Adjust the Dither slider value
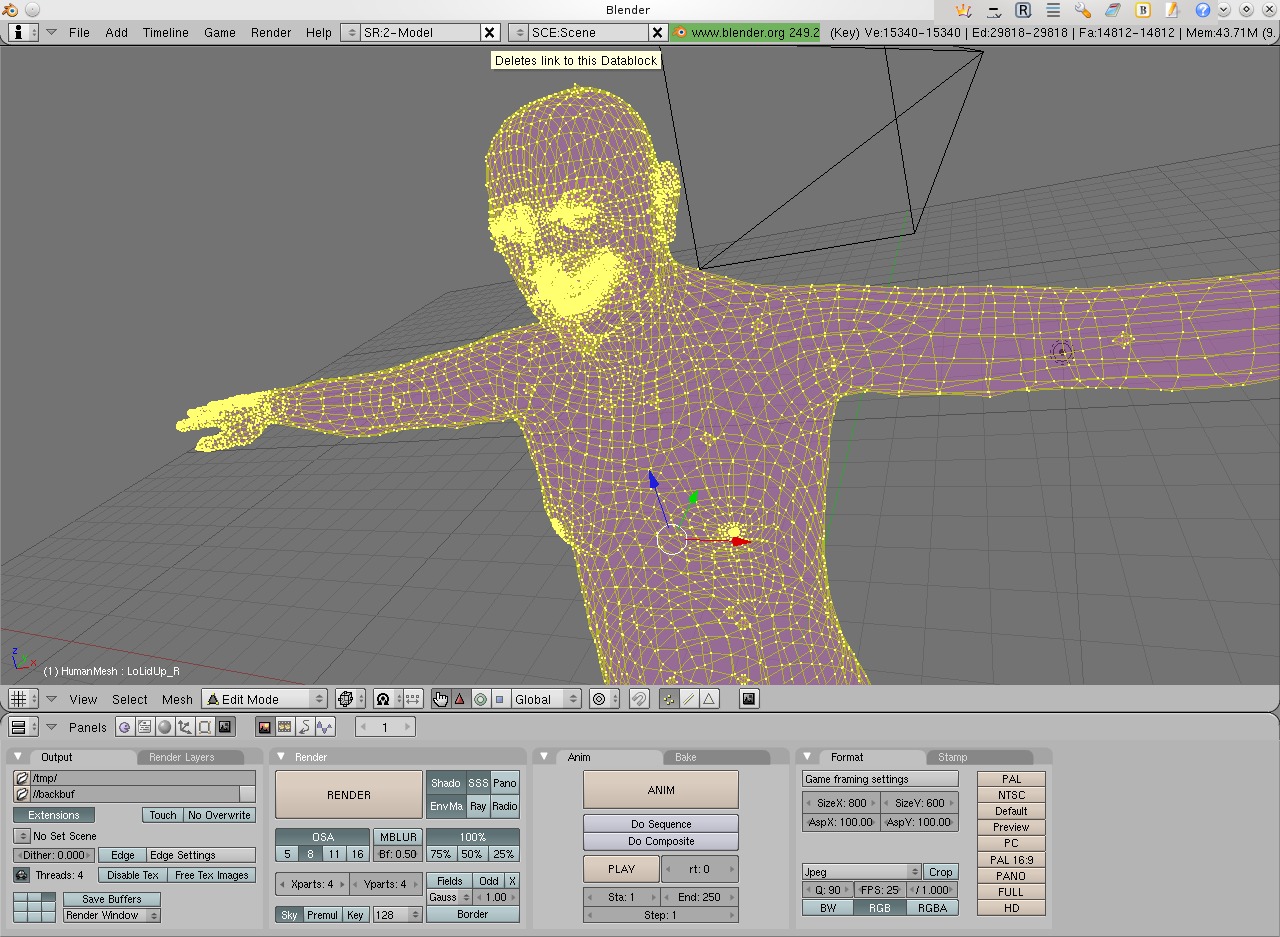Viewport: 1280px width, 937px height. 52,854
